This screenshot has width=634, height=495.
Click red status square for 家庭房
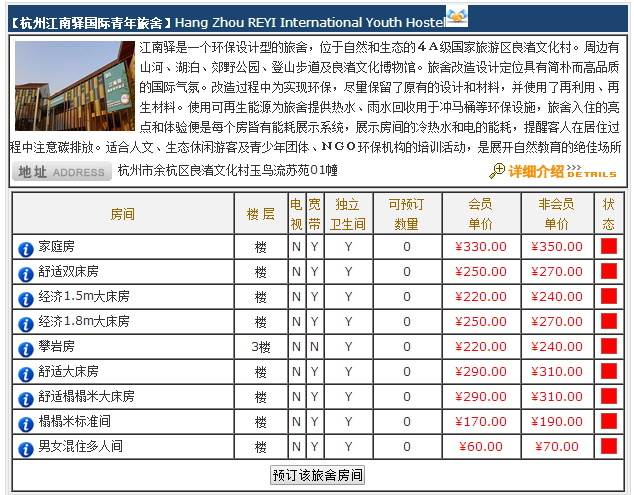(x=609, y=246)
